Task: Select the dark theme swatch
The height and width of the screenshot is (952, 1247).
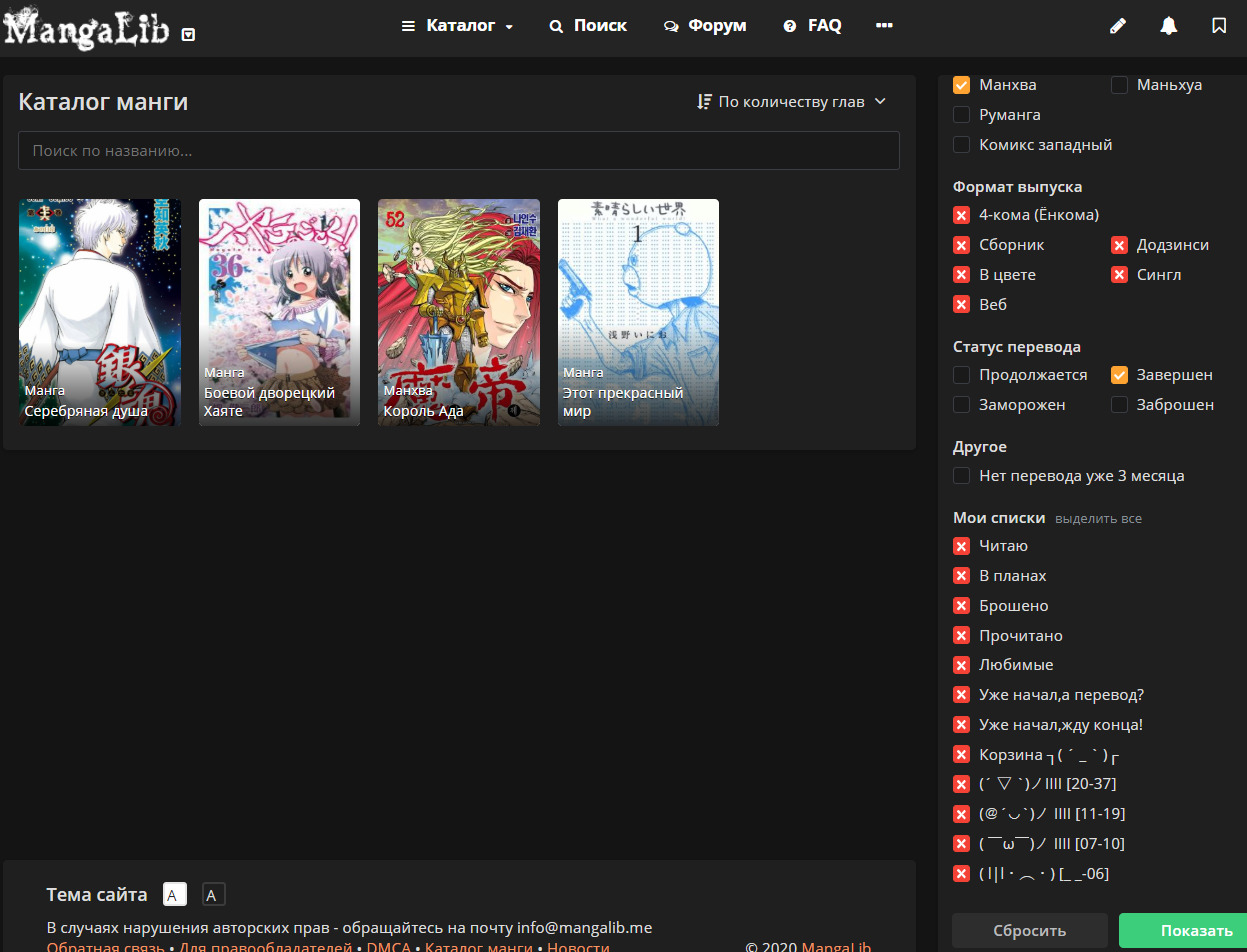Action: click(x=213, y=895)
